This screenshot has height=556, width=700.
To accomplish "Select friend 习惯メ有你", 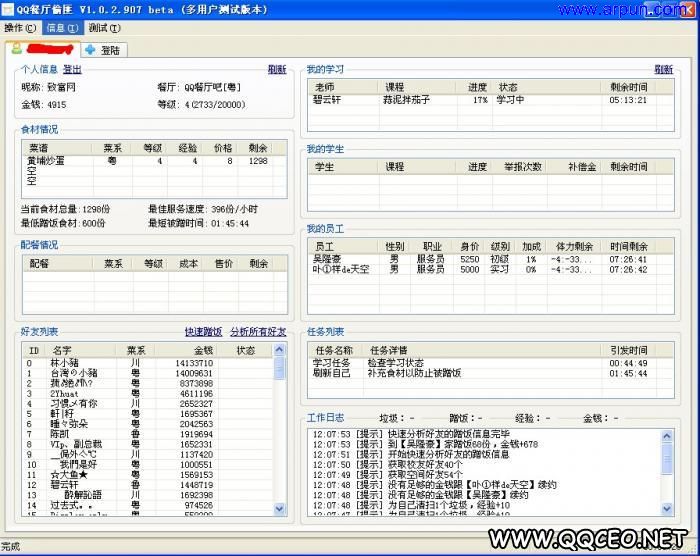I will [147, 404].
